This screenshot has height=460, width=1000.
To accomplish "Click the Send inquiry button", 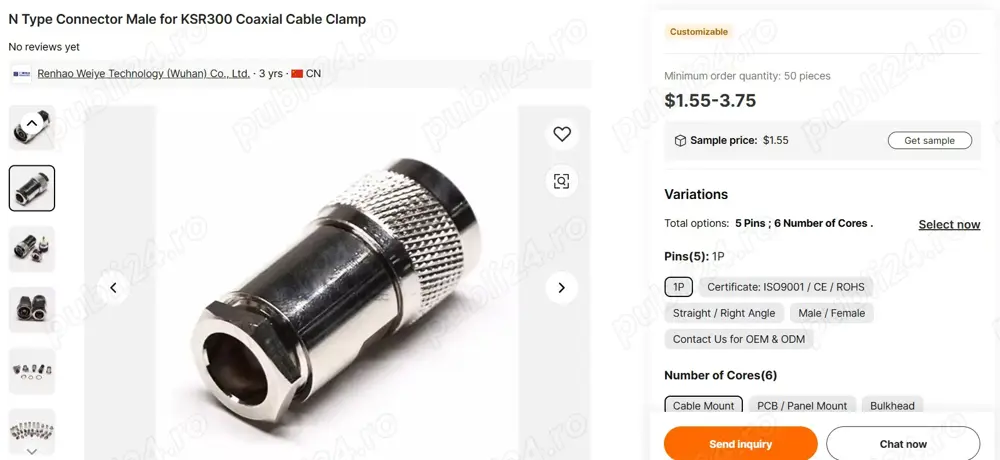I will pos(740,443).
